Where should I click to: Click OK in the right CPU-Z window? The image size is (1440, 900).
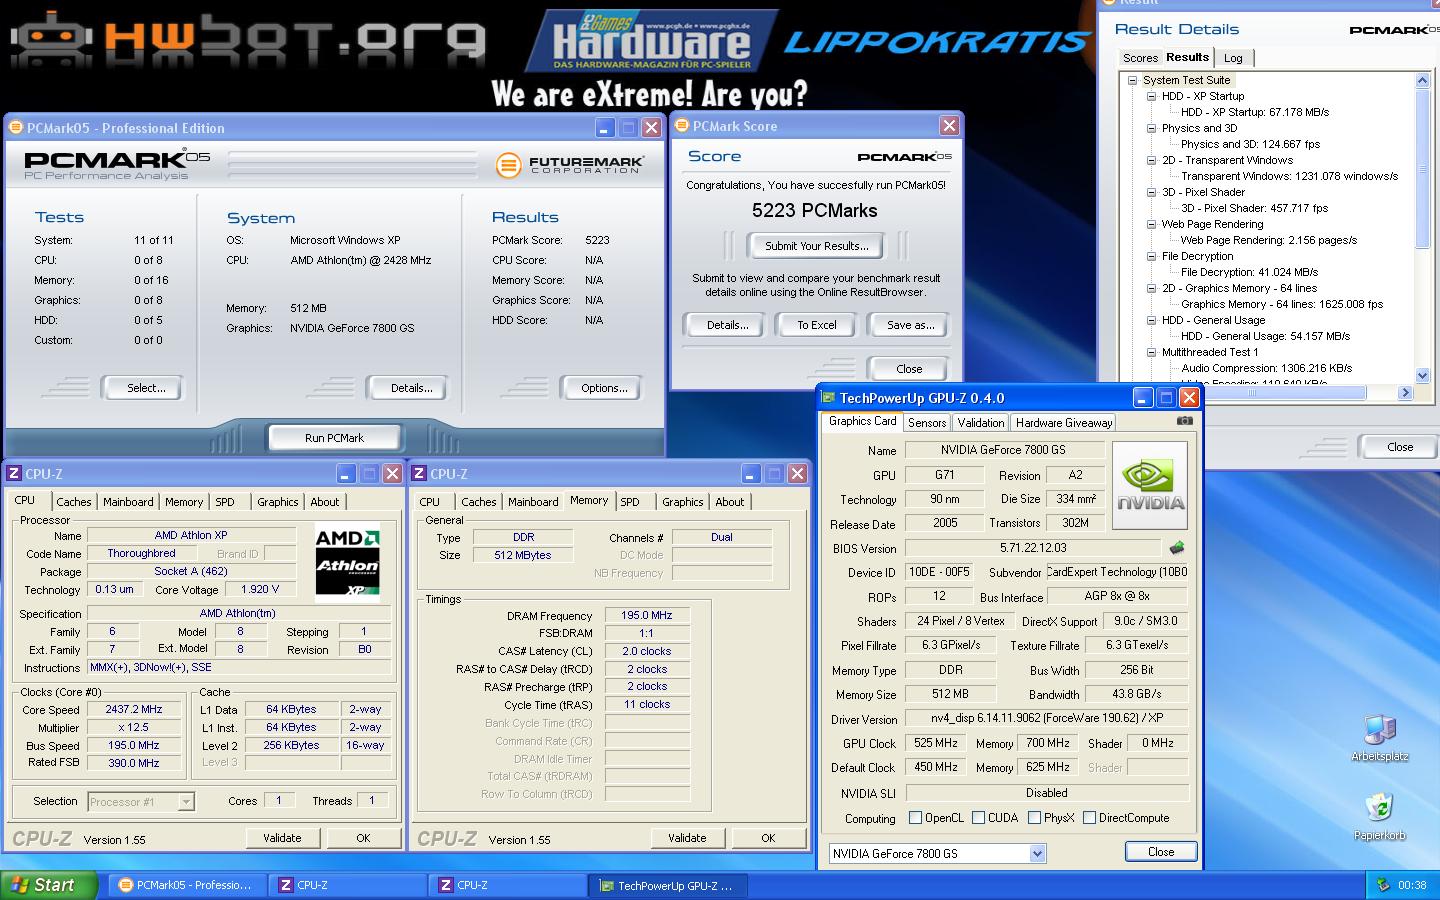[x=768, y=838]
